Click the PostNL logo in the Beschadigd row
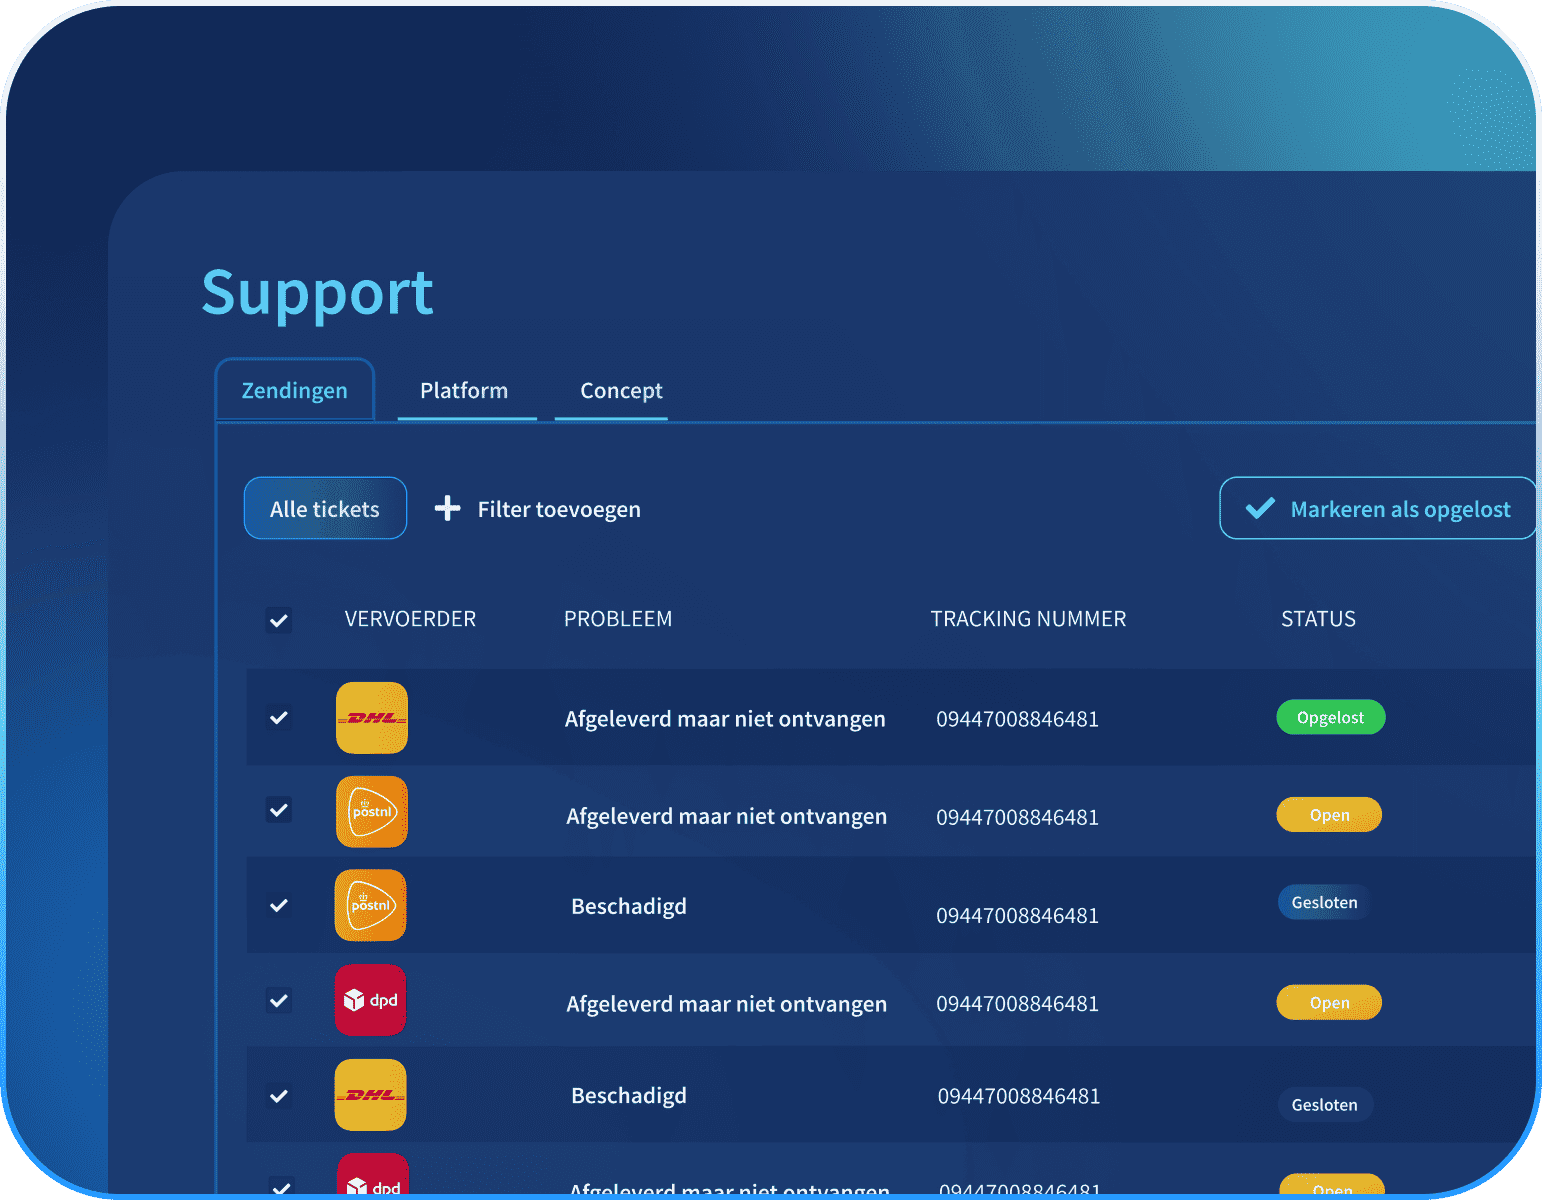This screenshot has height=1200, width=1542. (370, 905)
